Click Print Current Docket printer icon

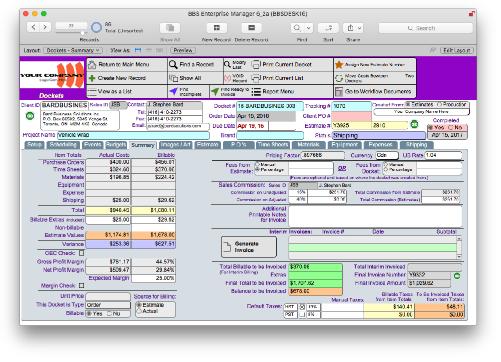point(256,64)
